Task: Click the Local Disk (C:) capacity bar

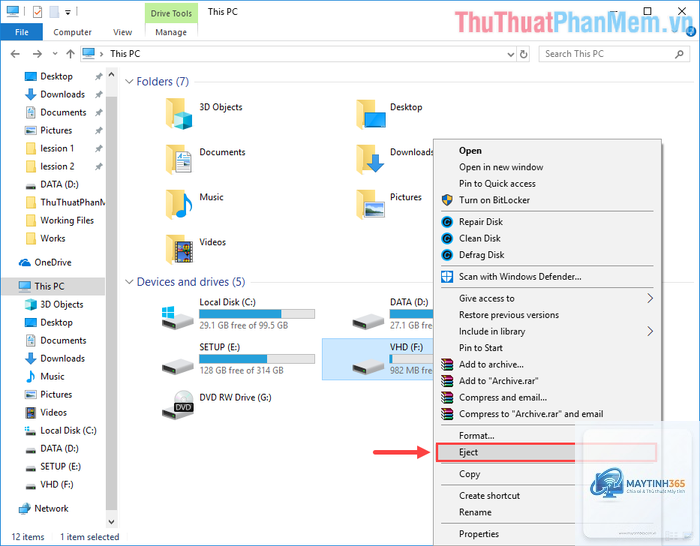Action: click(x=257, y=314)
